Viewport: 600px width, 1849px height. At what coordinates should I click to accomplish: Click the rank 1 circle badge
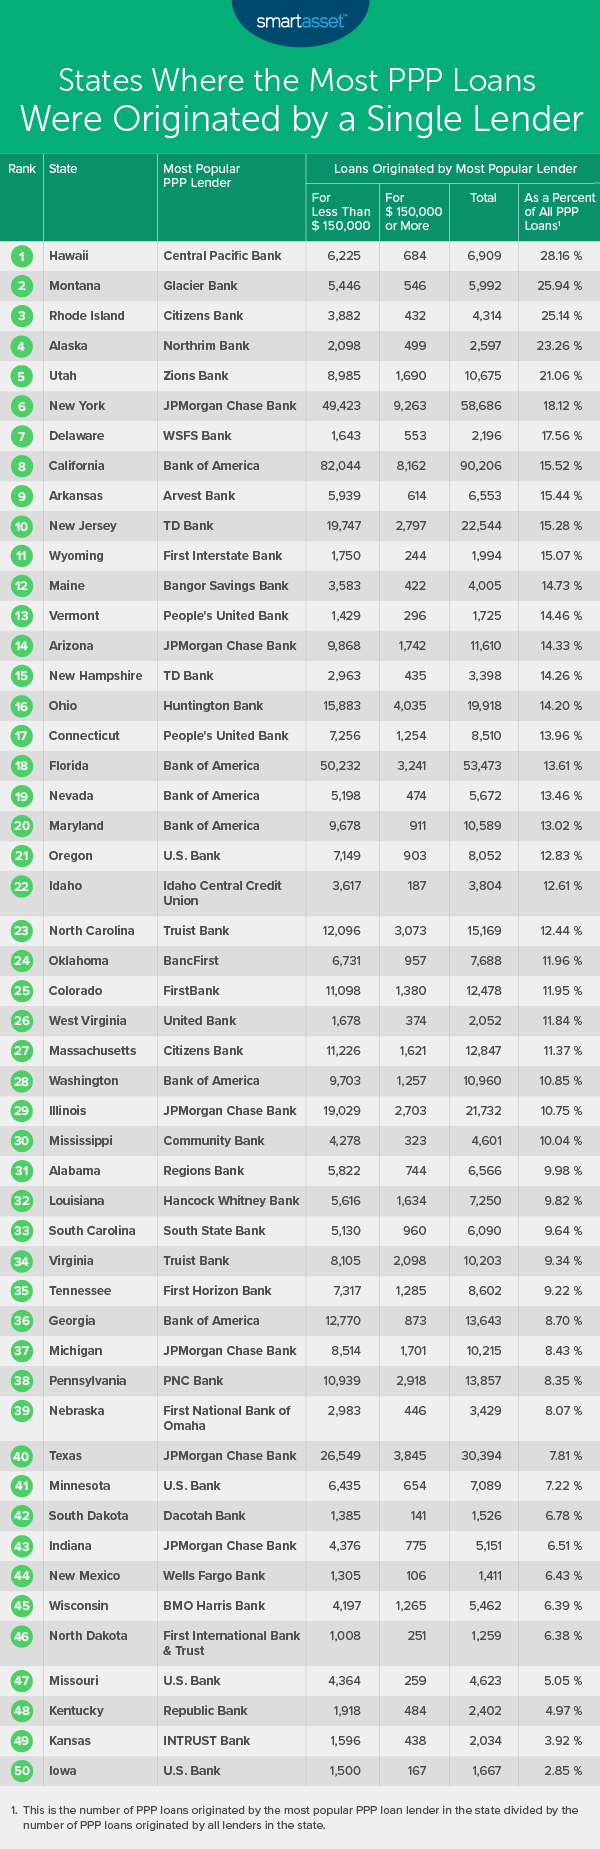click(x=21, y=256)
